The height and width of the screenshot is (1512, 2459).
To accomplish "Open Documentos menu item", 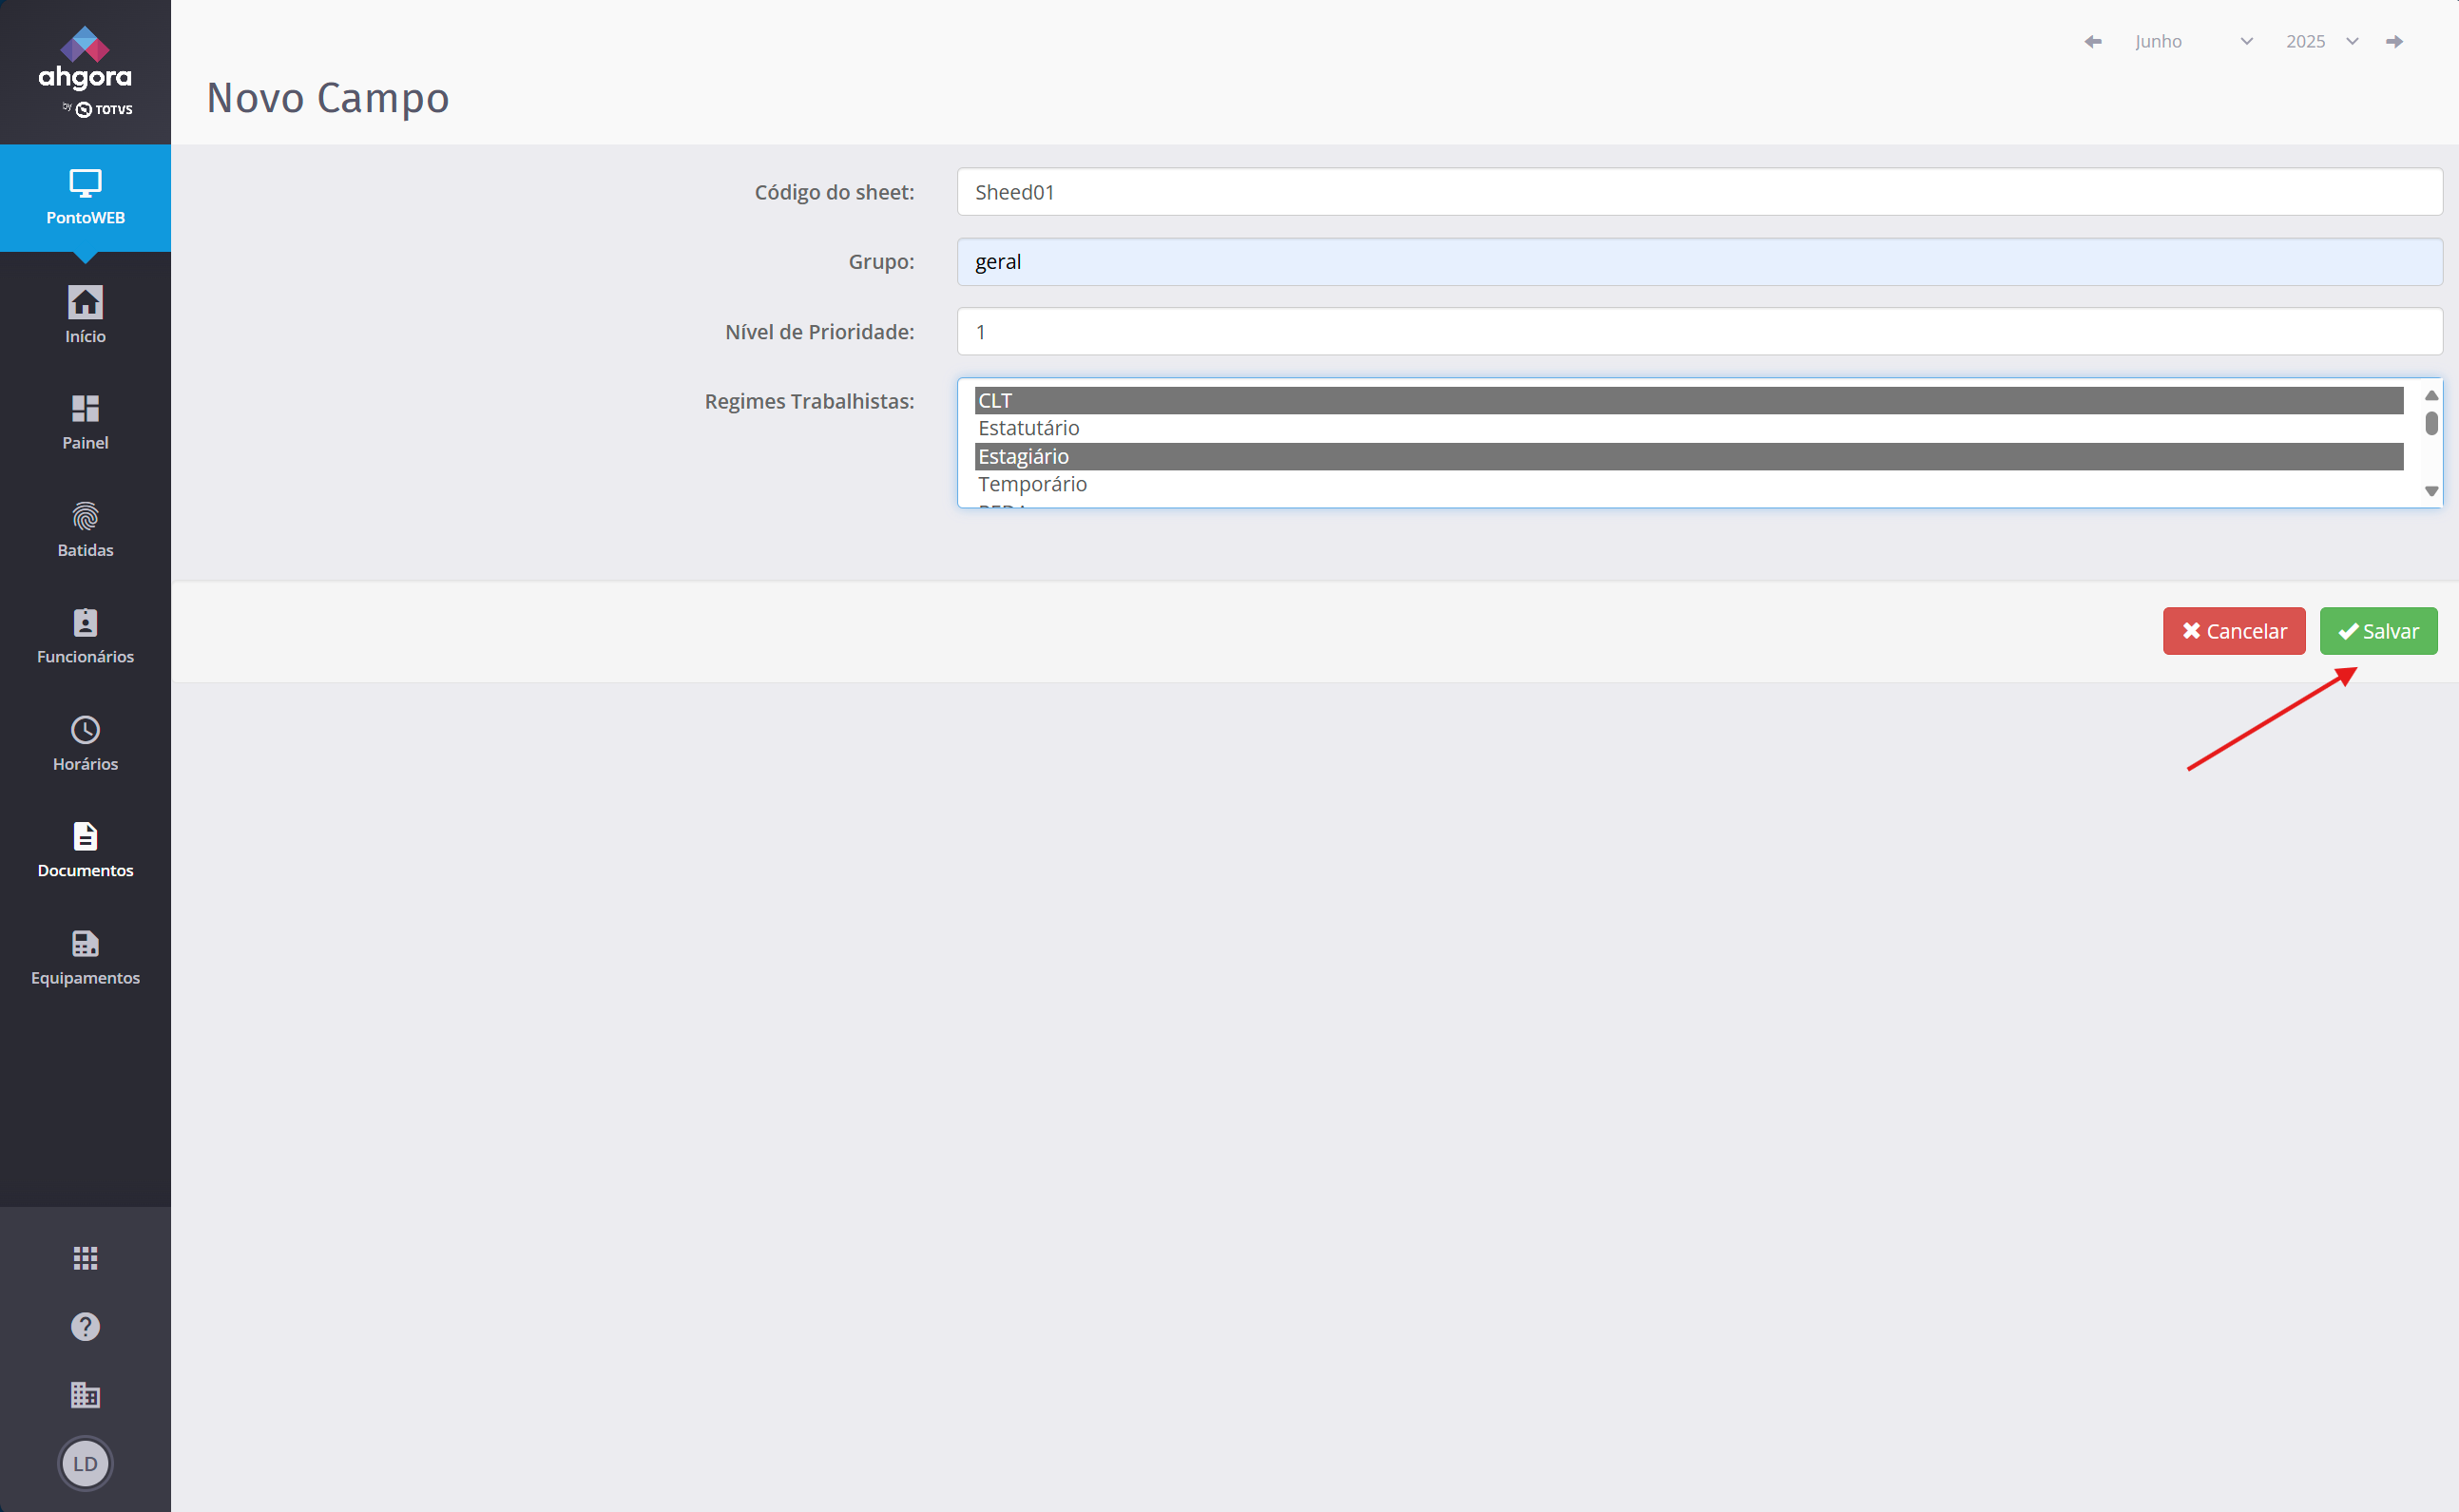I will [x=85, y=849].
